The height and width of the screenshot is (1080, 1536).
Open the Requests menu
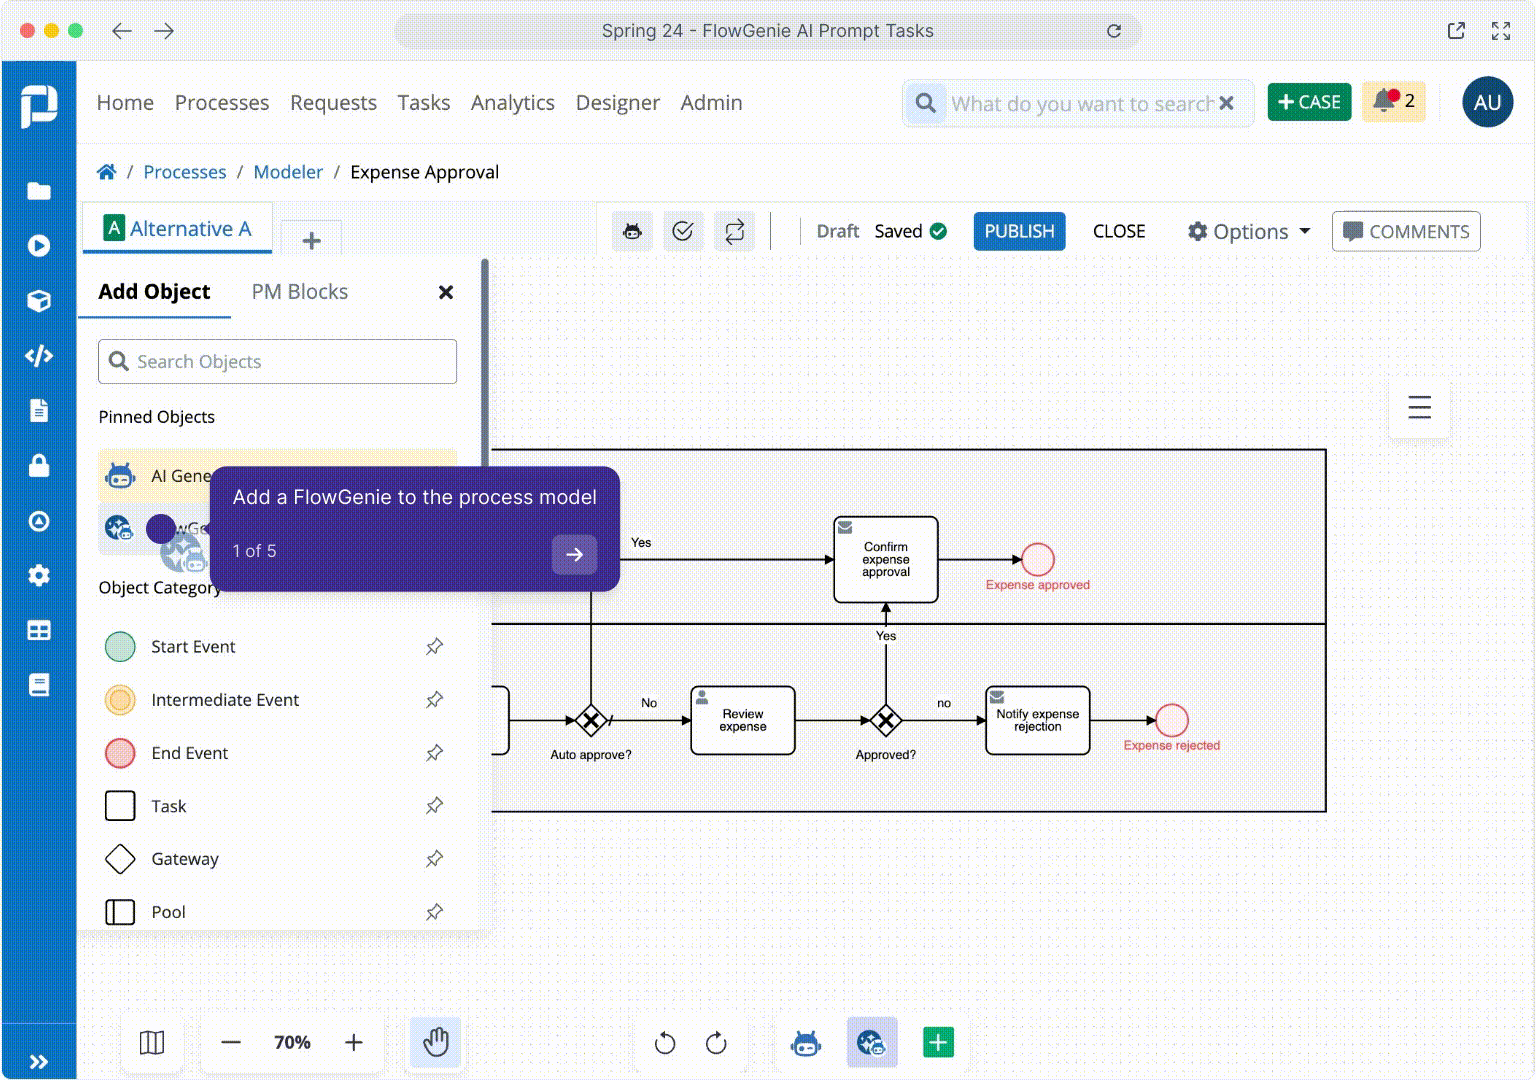coord(333,102)
